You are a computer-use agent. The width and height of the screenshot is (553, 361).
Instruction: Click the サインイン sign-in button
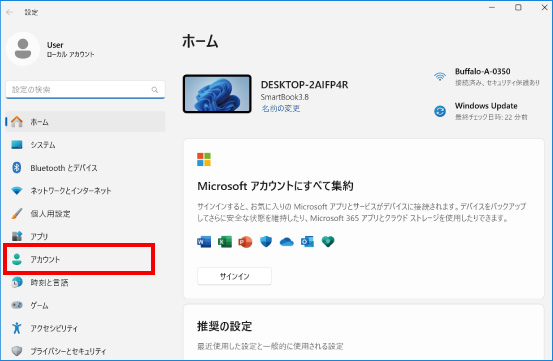[x=235, y=276]
